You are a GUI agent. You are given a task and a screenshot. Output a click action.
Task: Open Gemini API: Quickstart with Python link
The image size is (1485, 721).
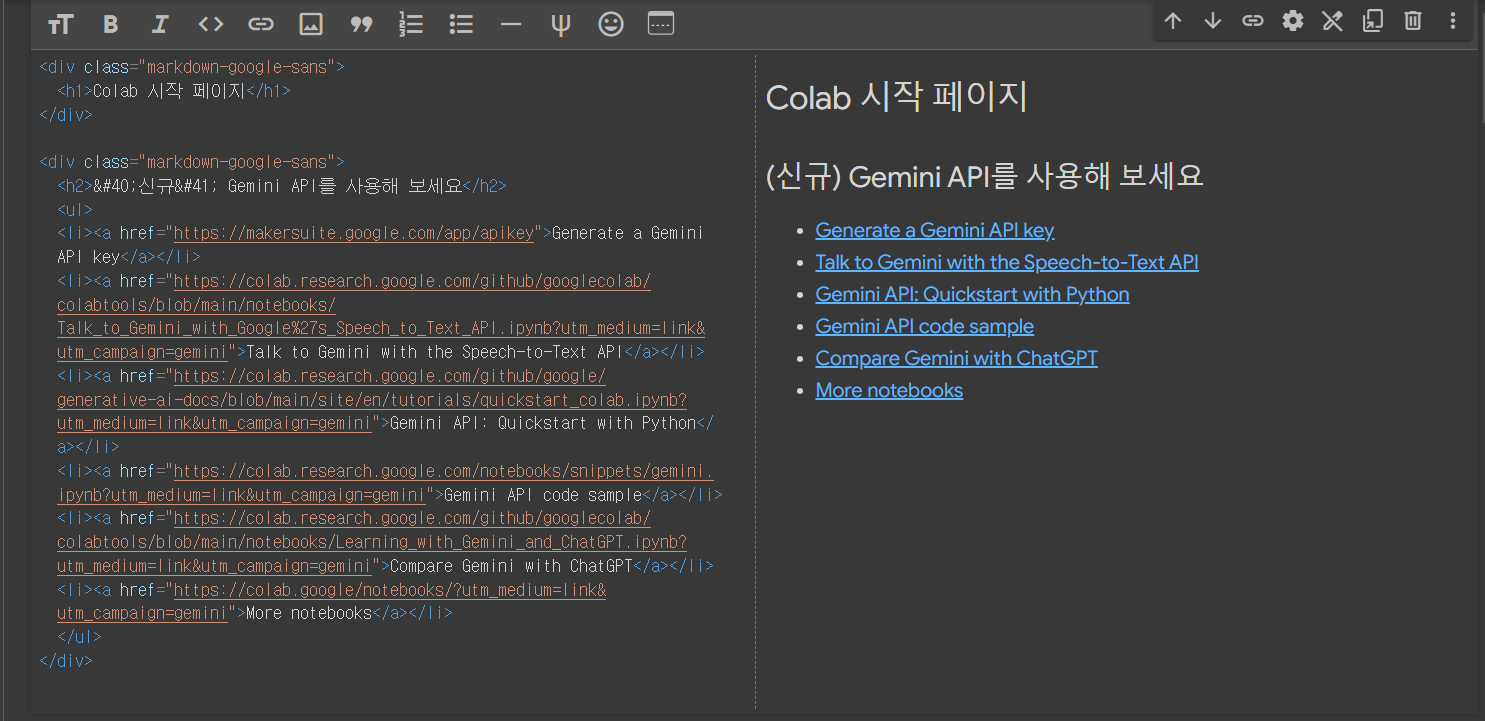[972, 294]
